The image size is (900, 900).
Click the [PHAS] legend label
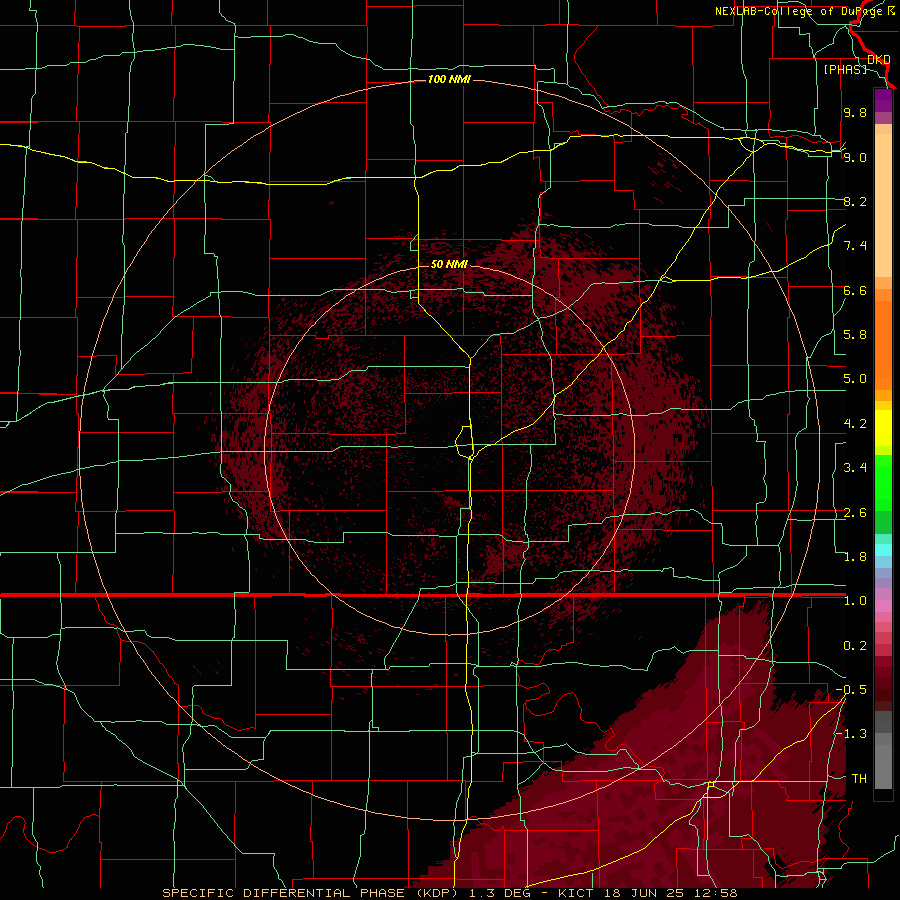(845, 69)
